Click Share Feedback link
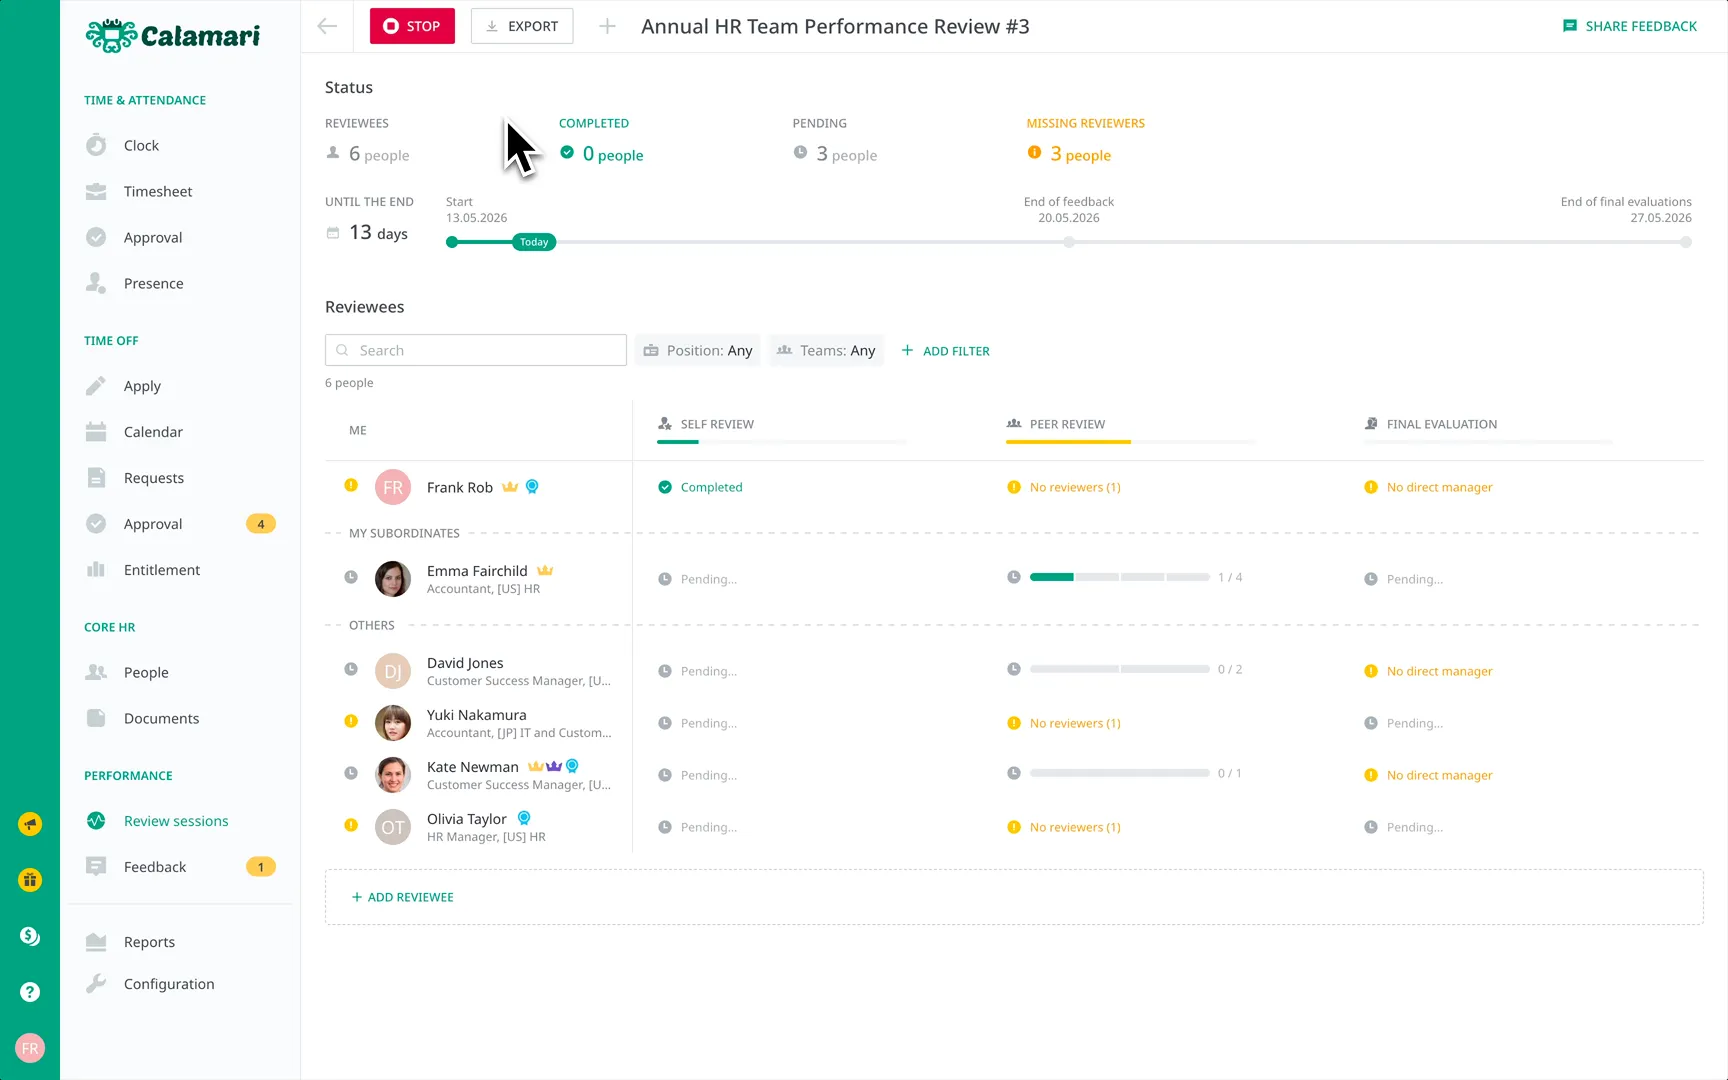This screenshot has height=1080, width=1728. [x=1630, y=26]
